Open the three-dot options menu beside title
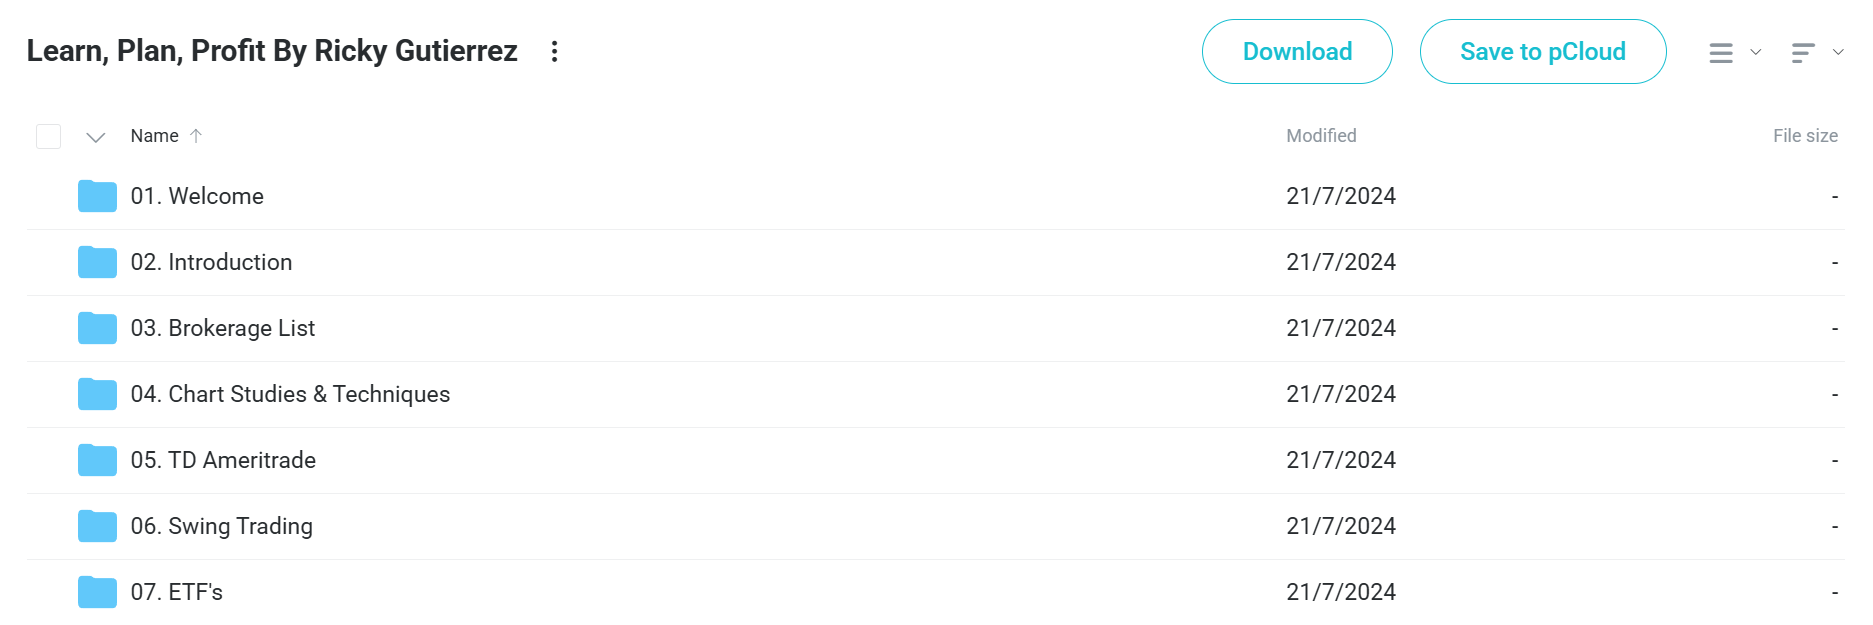The image size is (1873, 625). (x=554, y=51)
